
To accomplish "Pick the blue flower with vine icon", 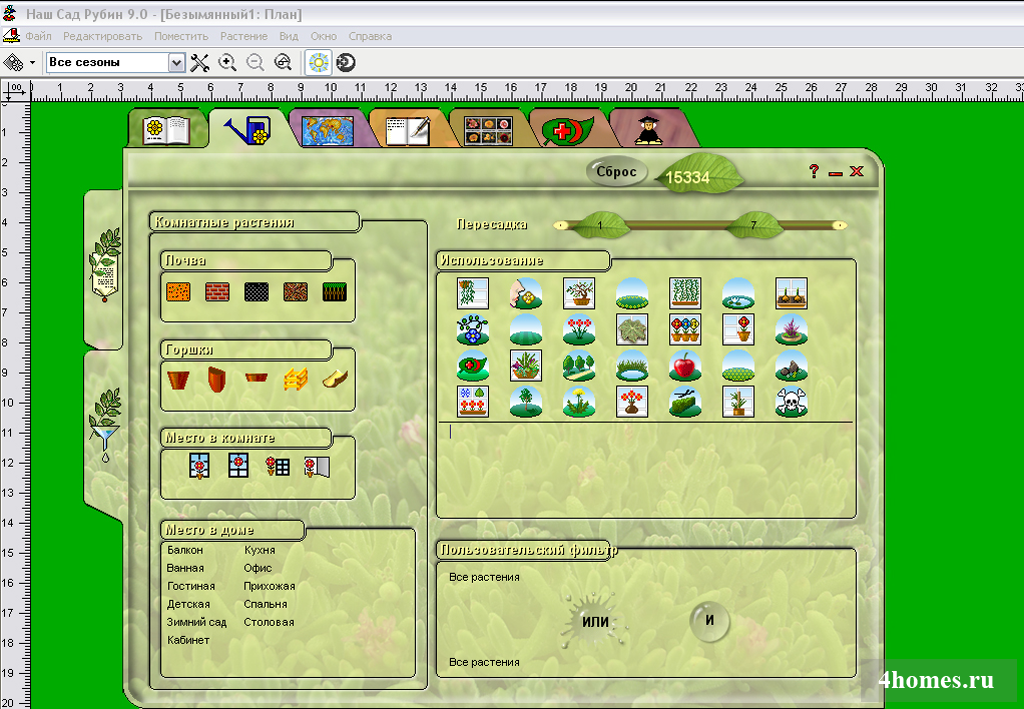I will 473,329.
